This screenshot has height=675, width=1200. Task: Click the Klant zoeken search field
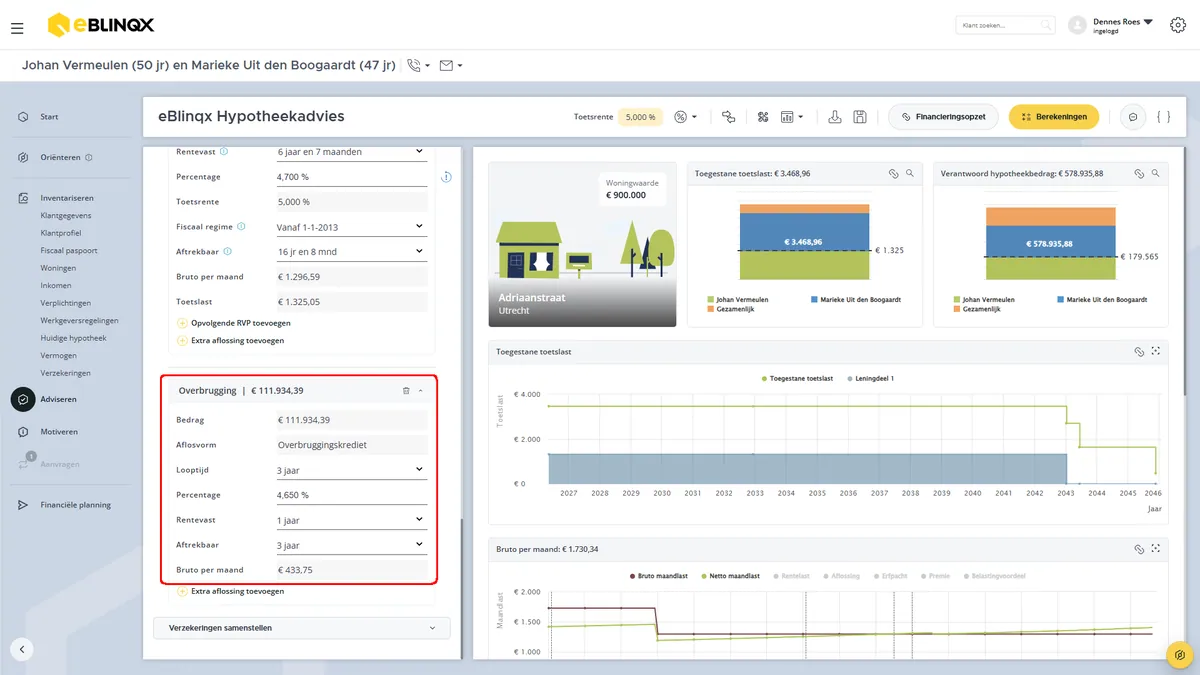point(1005,25)
